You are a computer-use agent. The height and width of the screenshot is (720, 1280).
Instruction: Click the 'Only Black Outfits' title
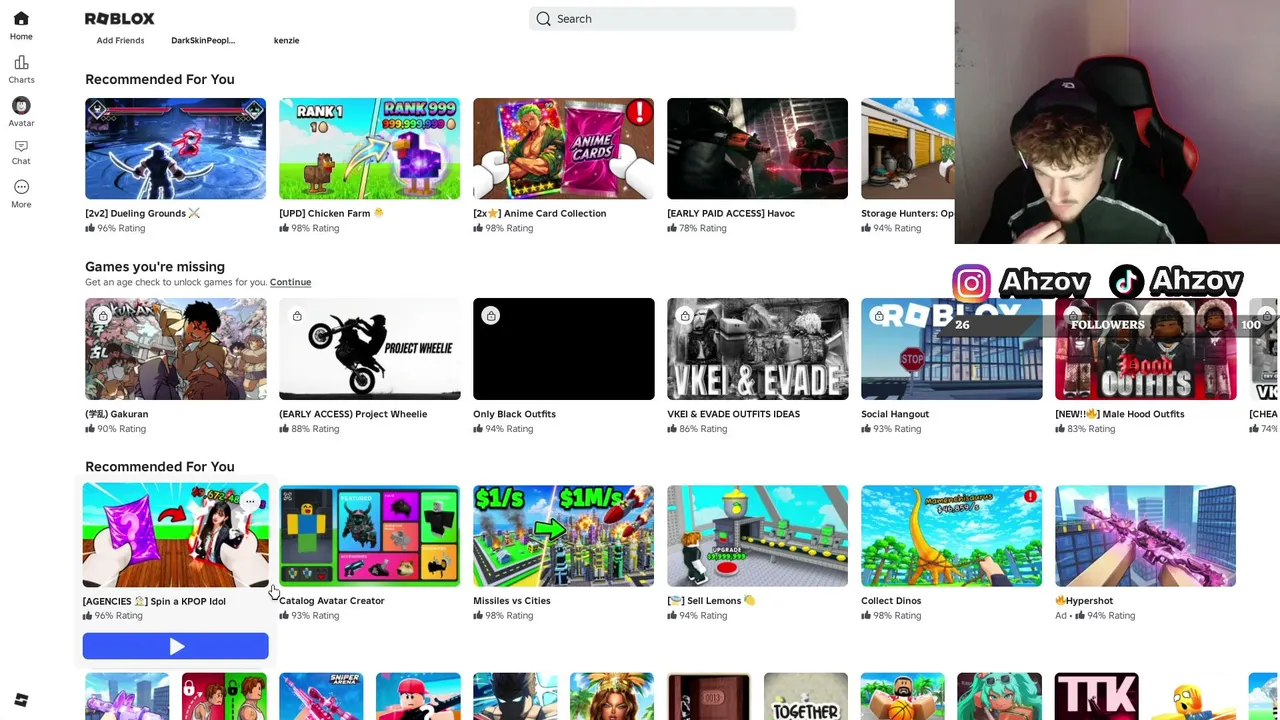(x=514, y=414)
